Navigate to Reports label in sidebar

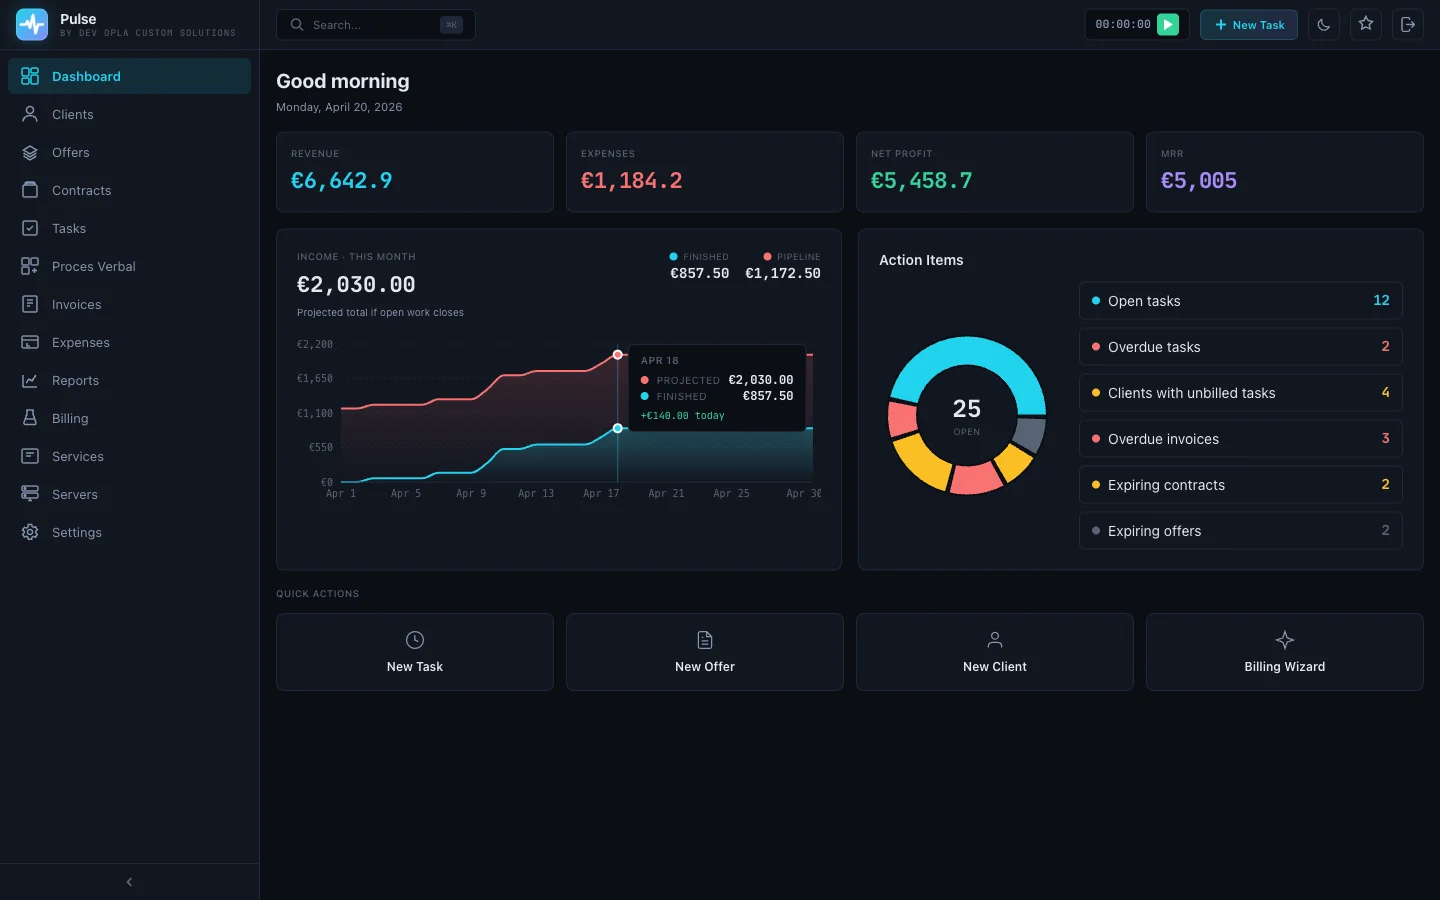tap(75, 381)
